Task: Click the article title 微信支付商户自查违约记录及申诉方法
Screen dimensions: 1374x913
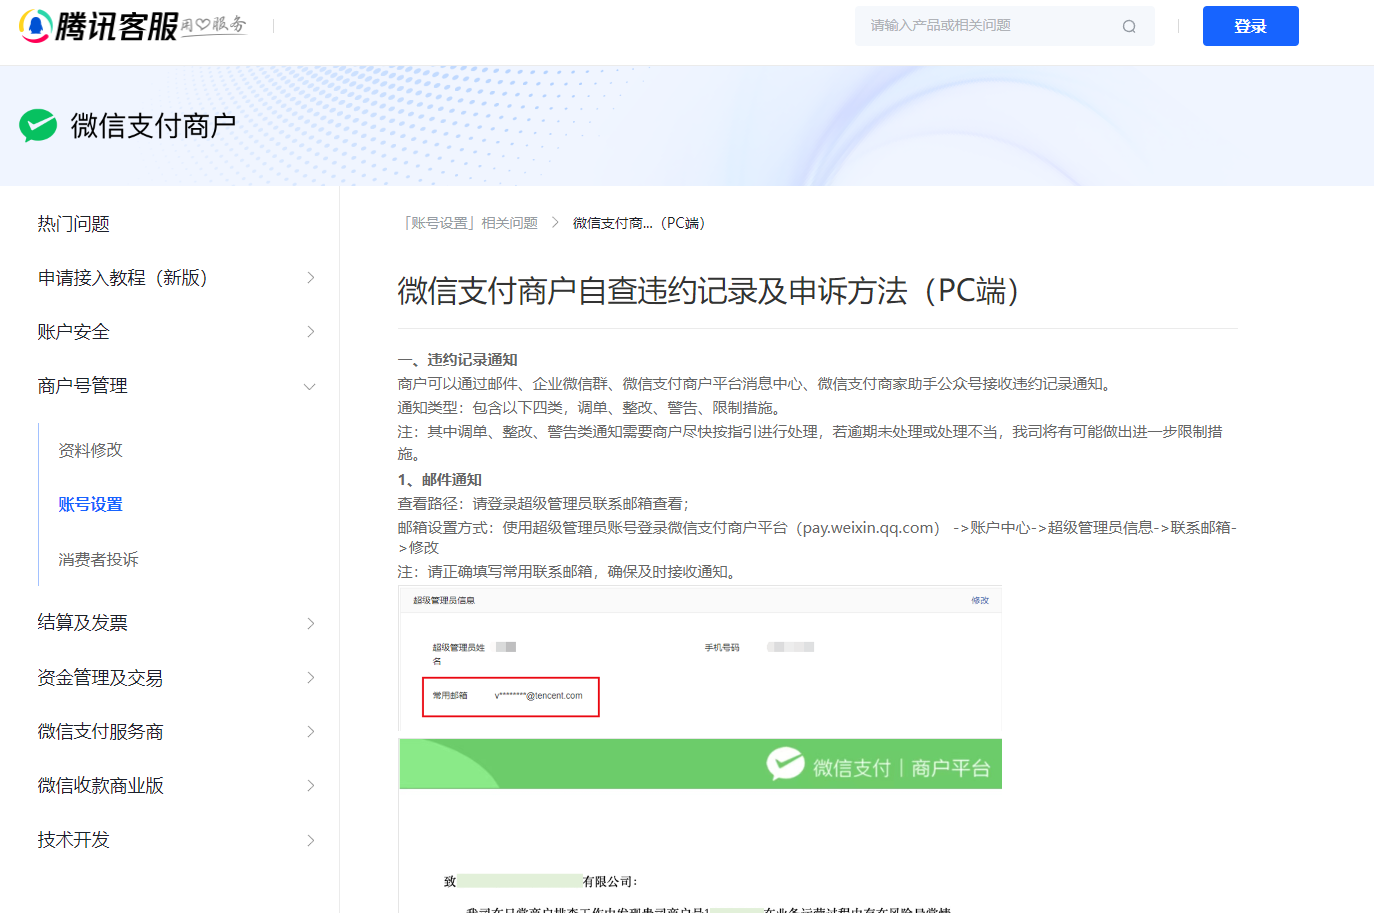Action: [x=710, y=291]
